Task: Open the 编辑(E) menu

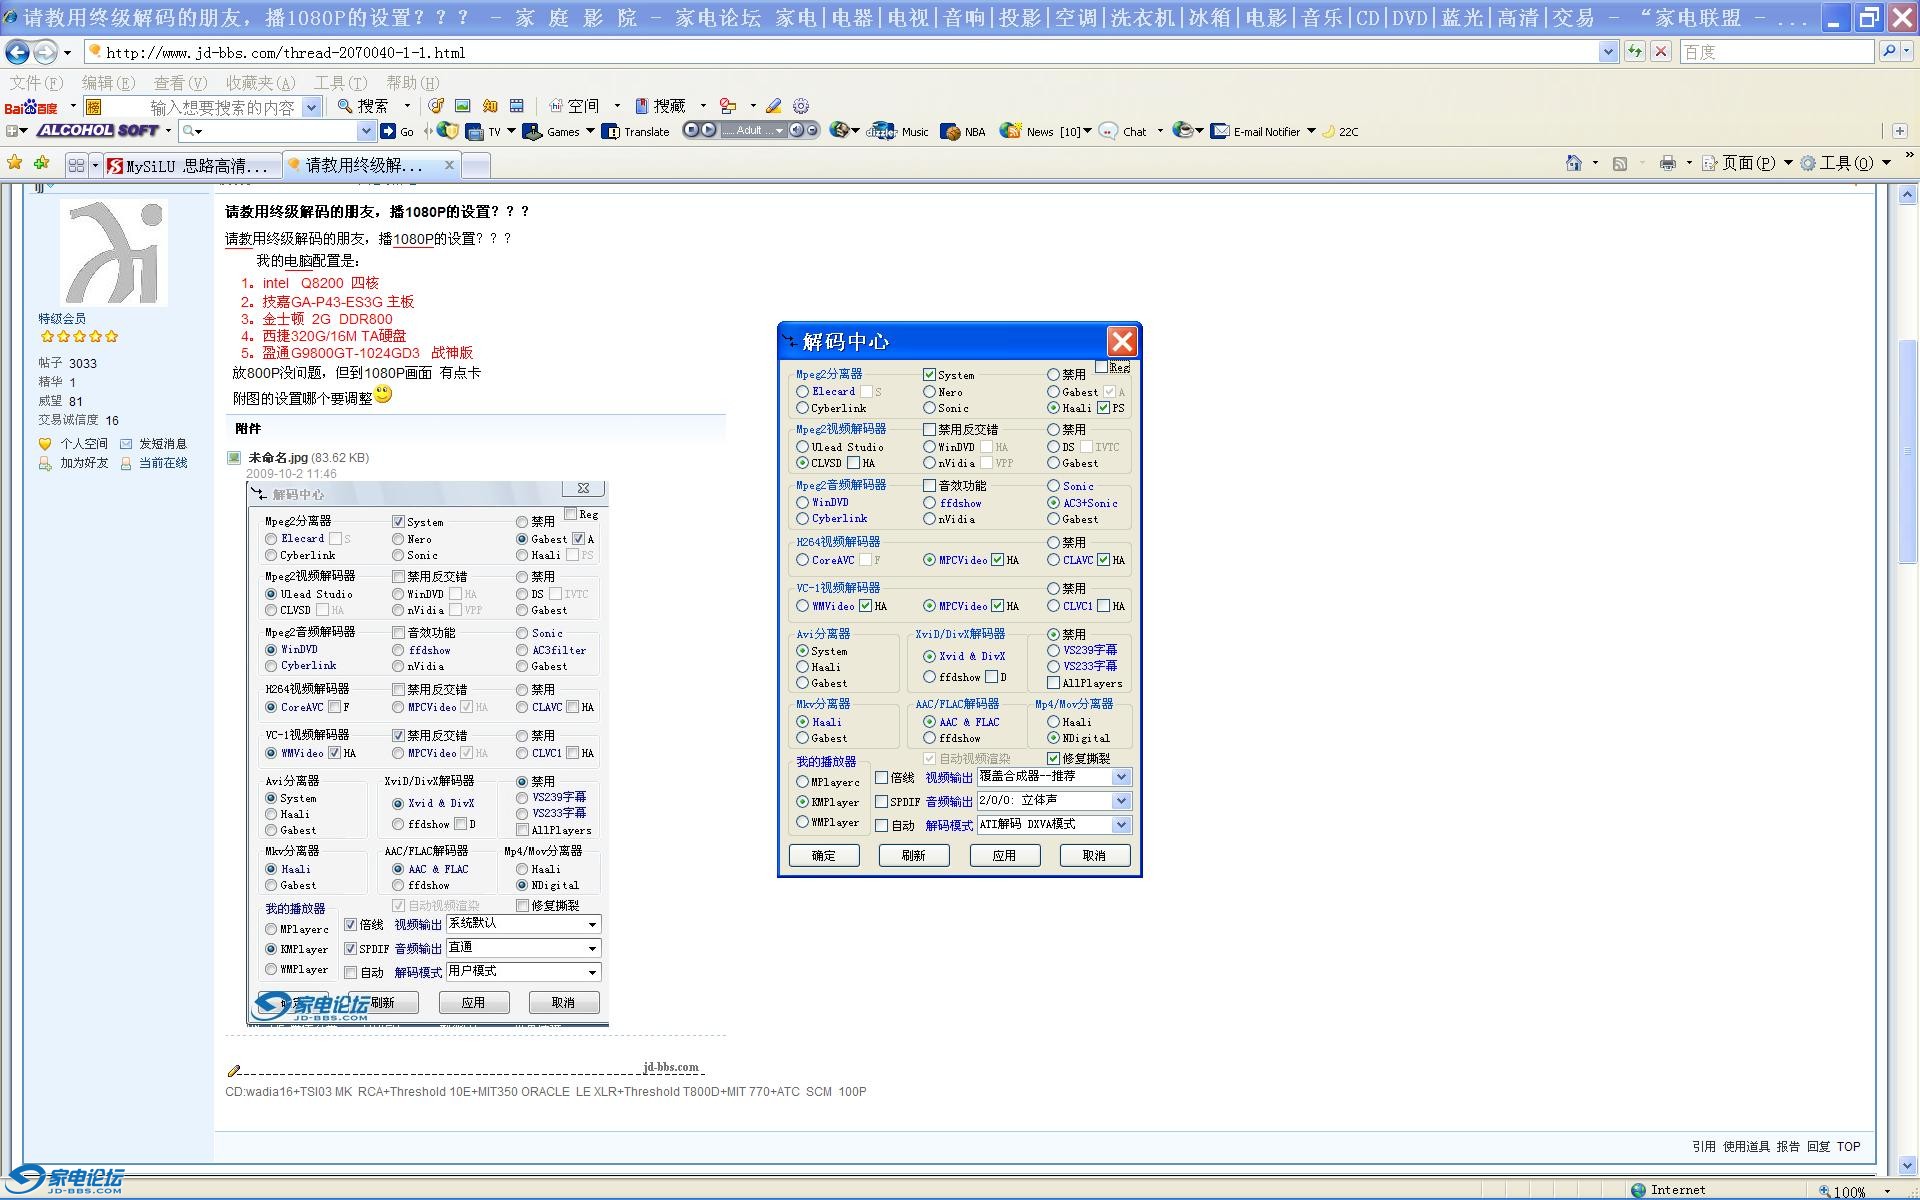Action: point(108,83)
